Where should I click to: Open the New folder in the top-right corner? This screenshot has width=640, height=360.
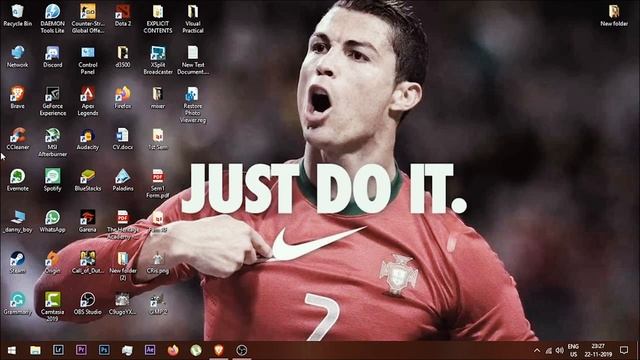pos(614,16)
